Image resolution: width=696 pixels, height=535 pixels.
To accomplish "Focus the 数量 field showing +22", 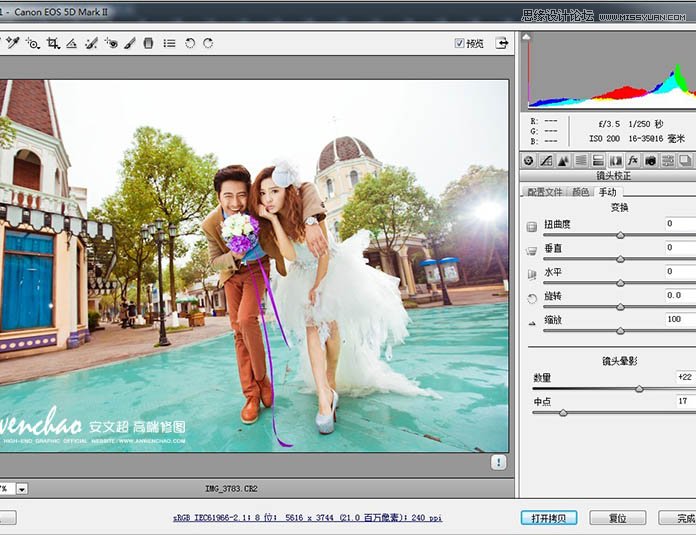I will click(685, 377).
